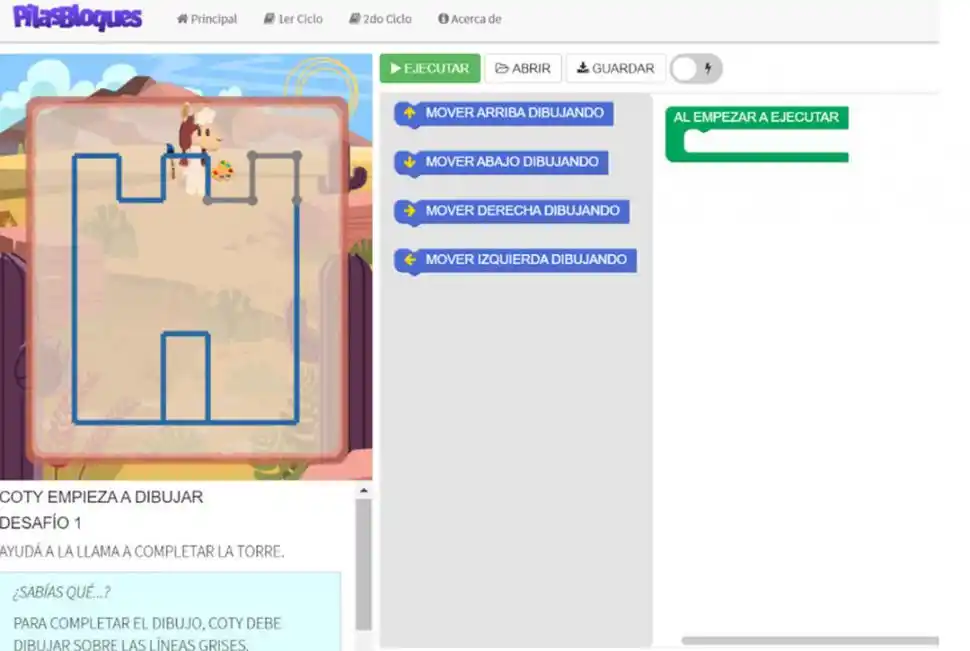Open the Principal home page

207,19
